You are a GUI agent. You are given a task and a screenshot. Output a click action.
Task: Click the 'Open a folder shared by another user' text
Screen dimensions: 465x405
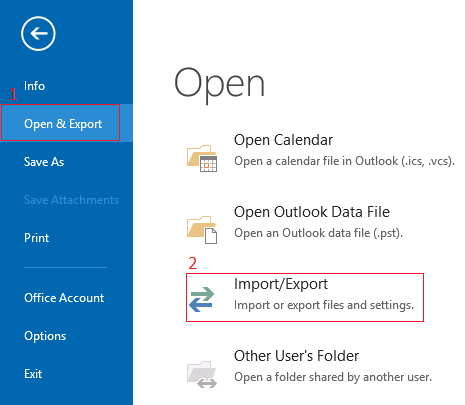tap(333, 377)
